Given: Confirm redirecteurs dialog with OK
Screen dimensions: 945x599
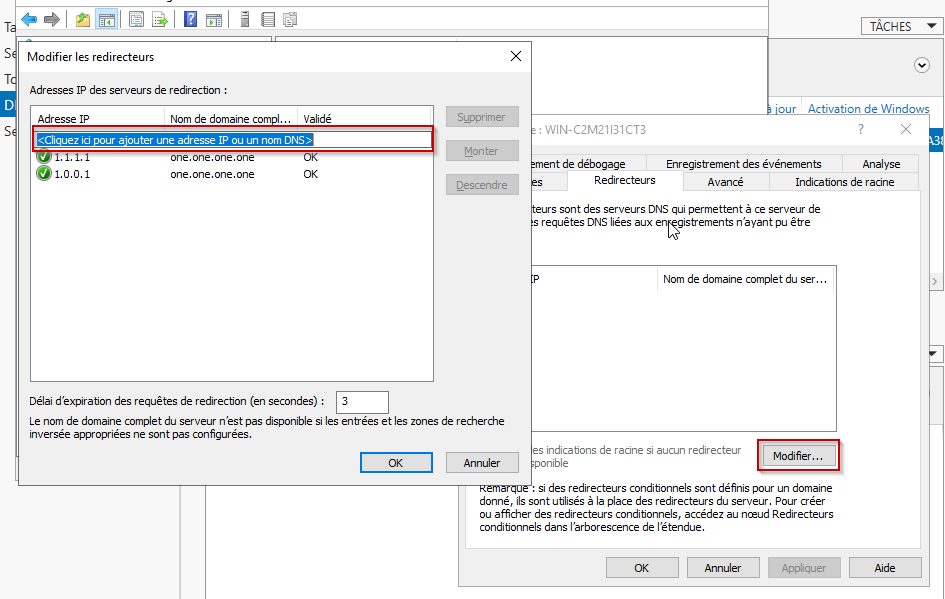Looking at the screenshot, I should click(x=396, y=463).
